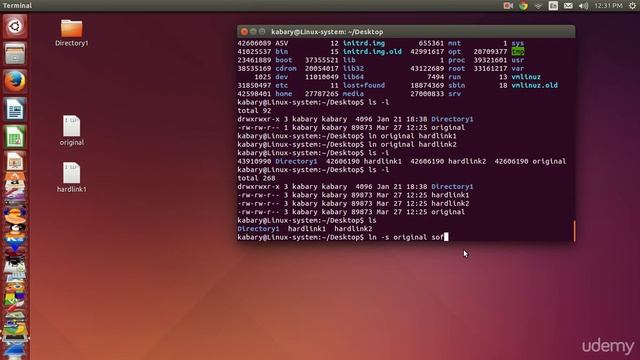Minimize the terminal window
Image resolution: width=640 pixels, height=360 pixels.
click(x=253, y=32)
